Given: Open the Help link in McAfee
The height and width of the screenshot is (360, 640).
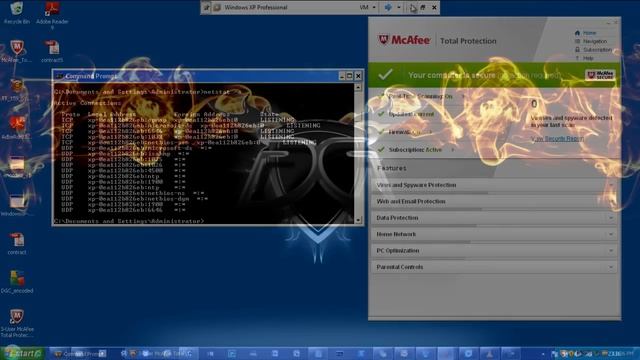Looking at the screenshot, I should [588, 58].
